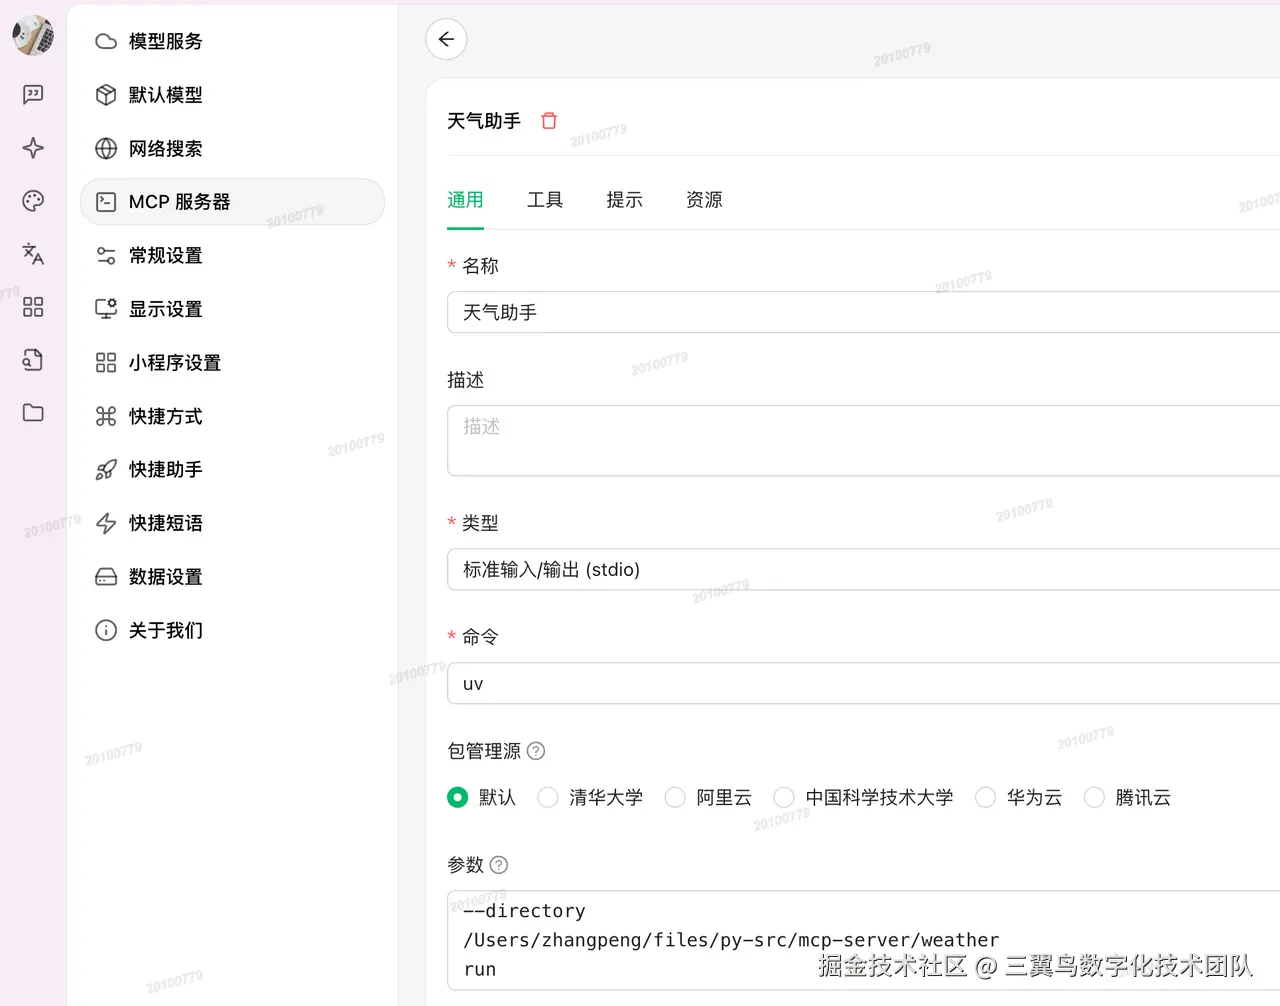This screenshot has width=1280, height=1006.
Task: Delete the 天气助手 server via red trash icon
Action: click(549, 121)
